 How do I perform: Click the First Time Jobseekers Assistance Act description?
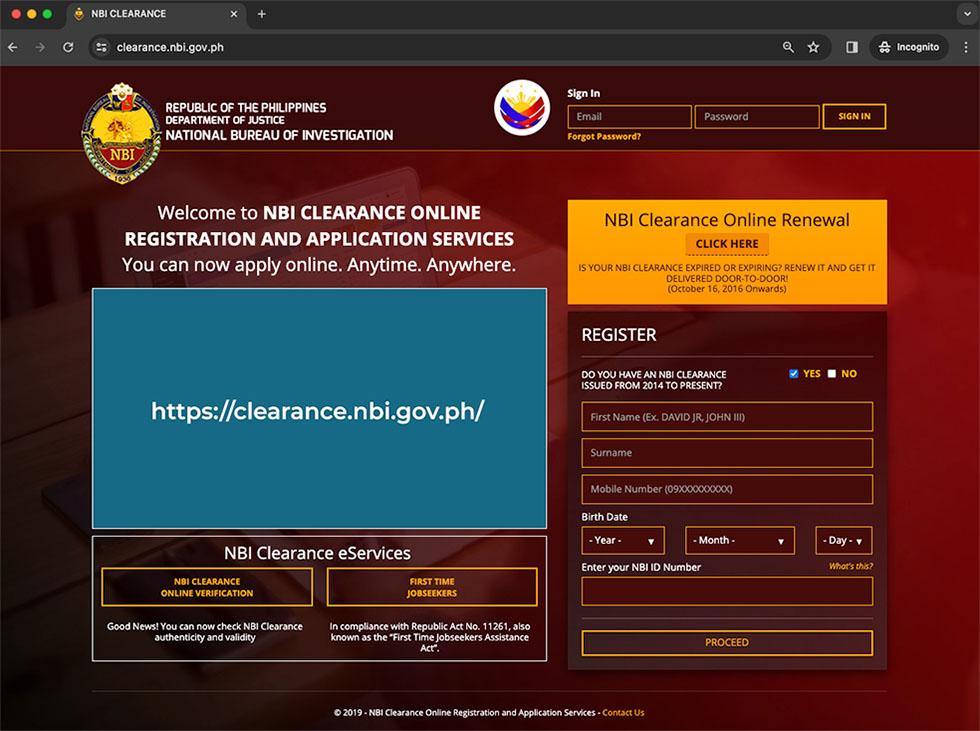[x=430, y=637]
